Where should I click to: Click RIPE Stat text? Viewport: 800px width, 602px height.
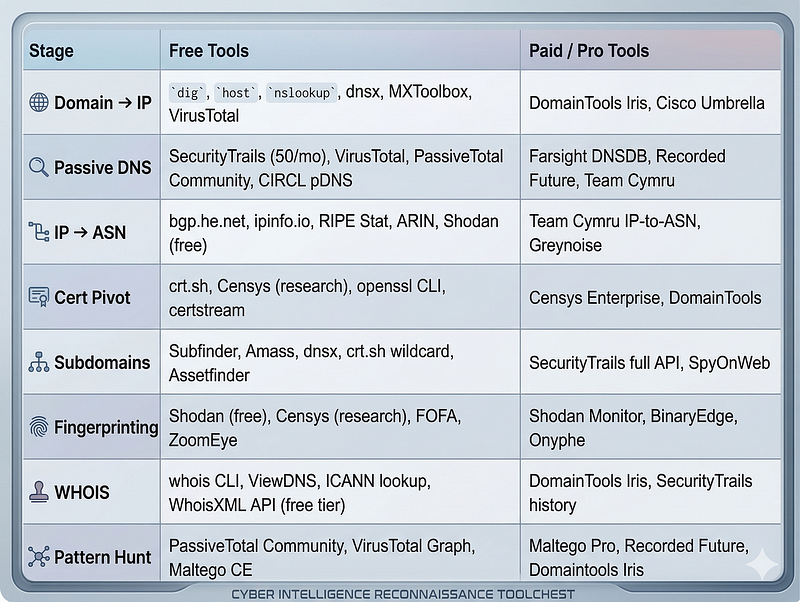354,221
